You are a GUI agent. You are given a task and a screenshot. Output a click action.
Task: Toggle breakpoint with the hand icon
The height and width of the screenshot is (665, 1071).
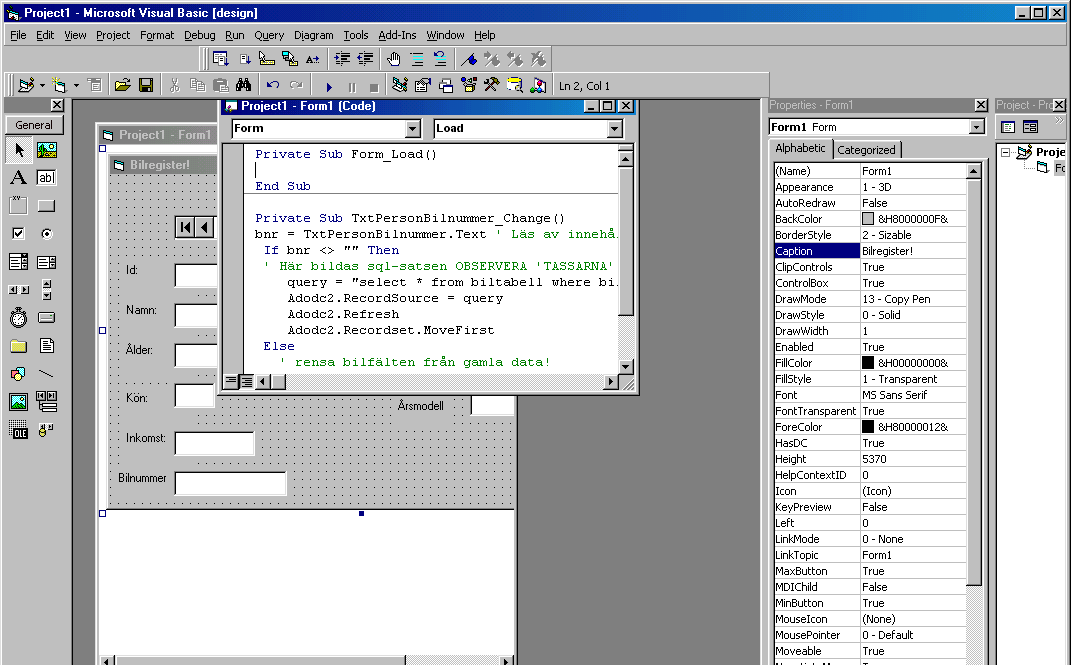[393, 59]
